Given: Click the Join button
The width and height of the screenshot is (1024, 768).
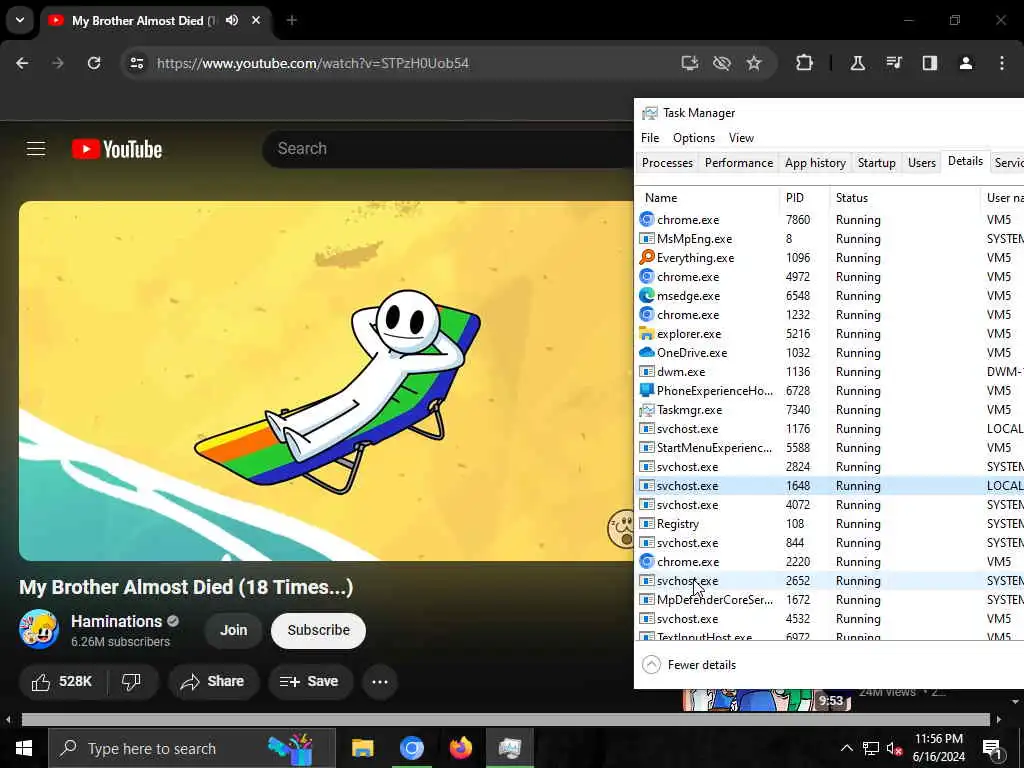Looking at the screenshot, I should tap(233, 630).
